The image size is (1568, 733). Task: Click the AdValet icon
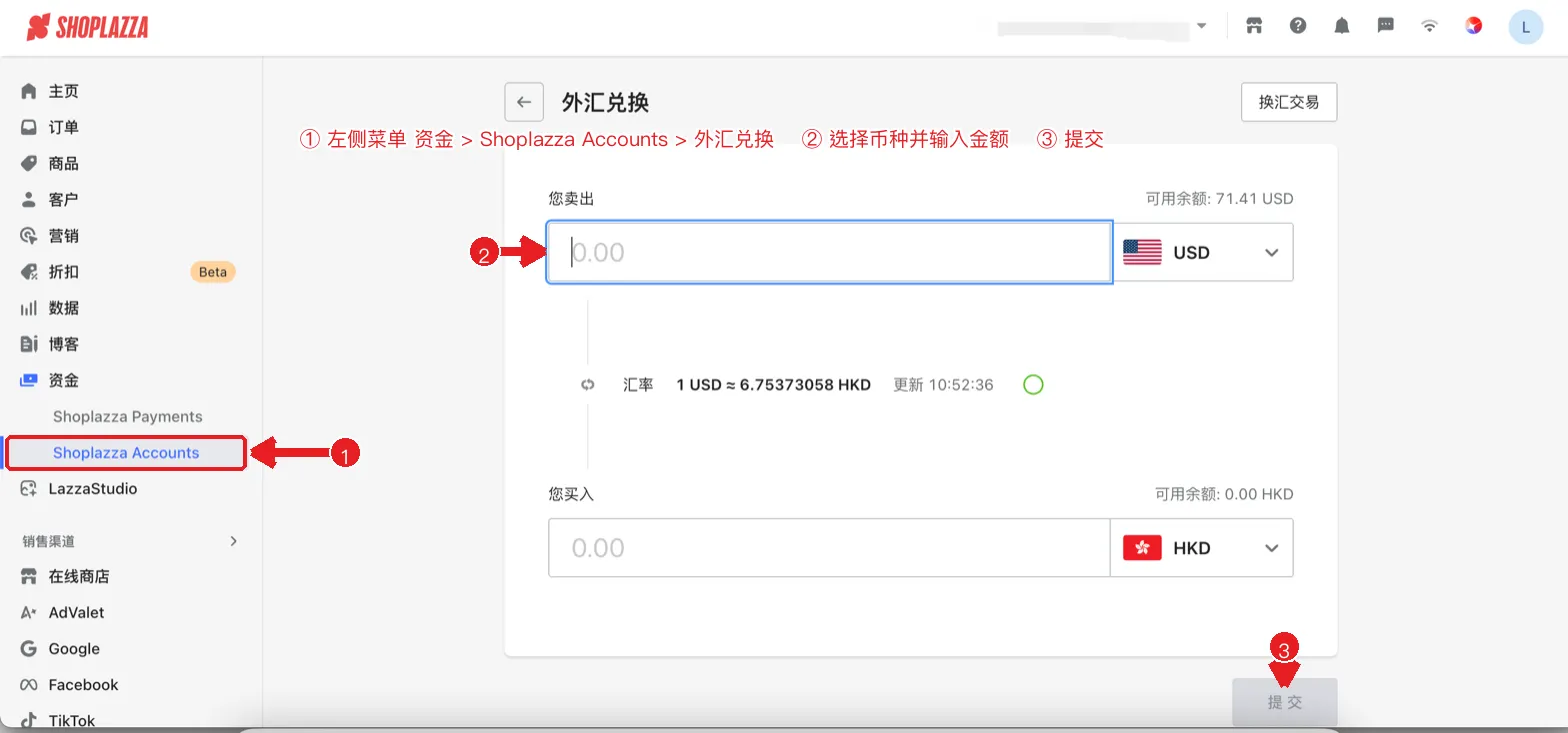point(29,613)
